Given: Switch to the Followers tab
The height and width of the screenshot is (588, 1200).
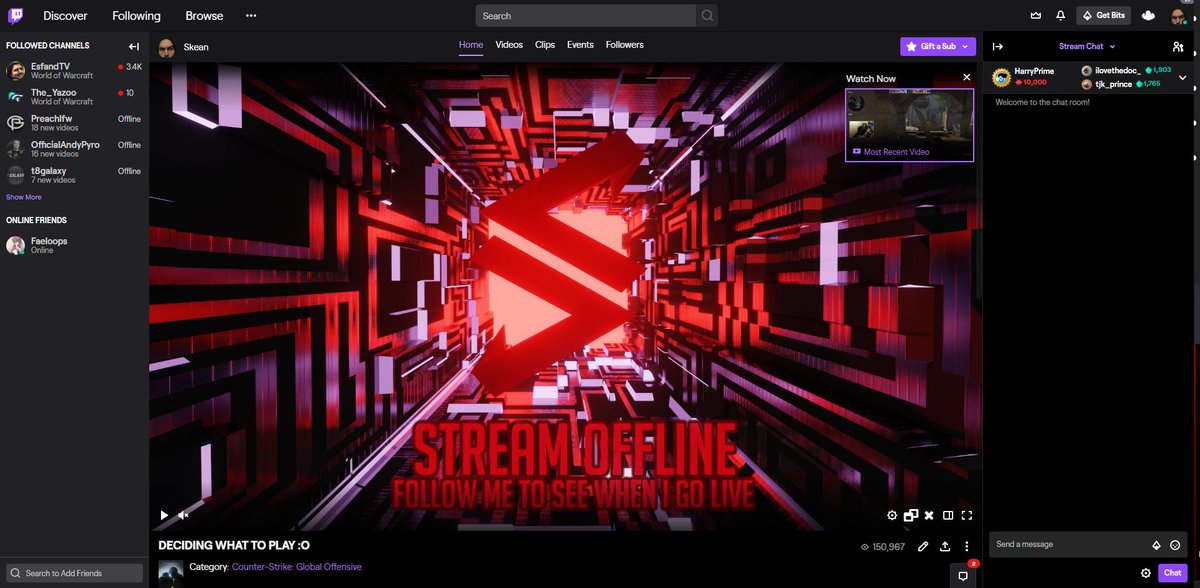Looking at the screenshot, I should click(625, 45).
